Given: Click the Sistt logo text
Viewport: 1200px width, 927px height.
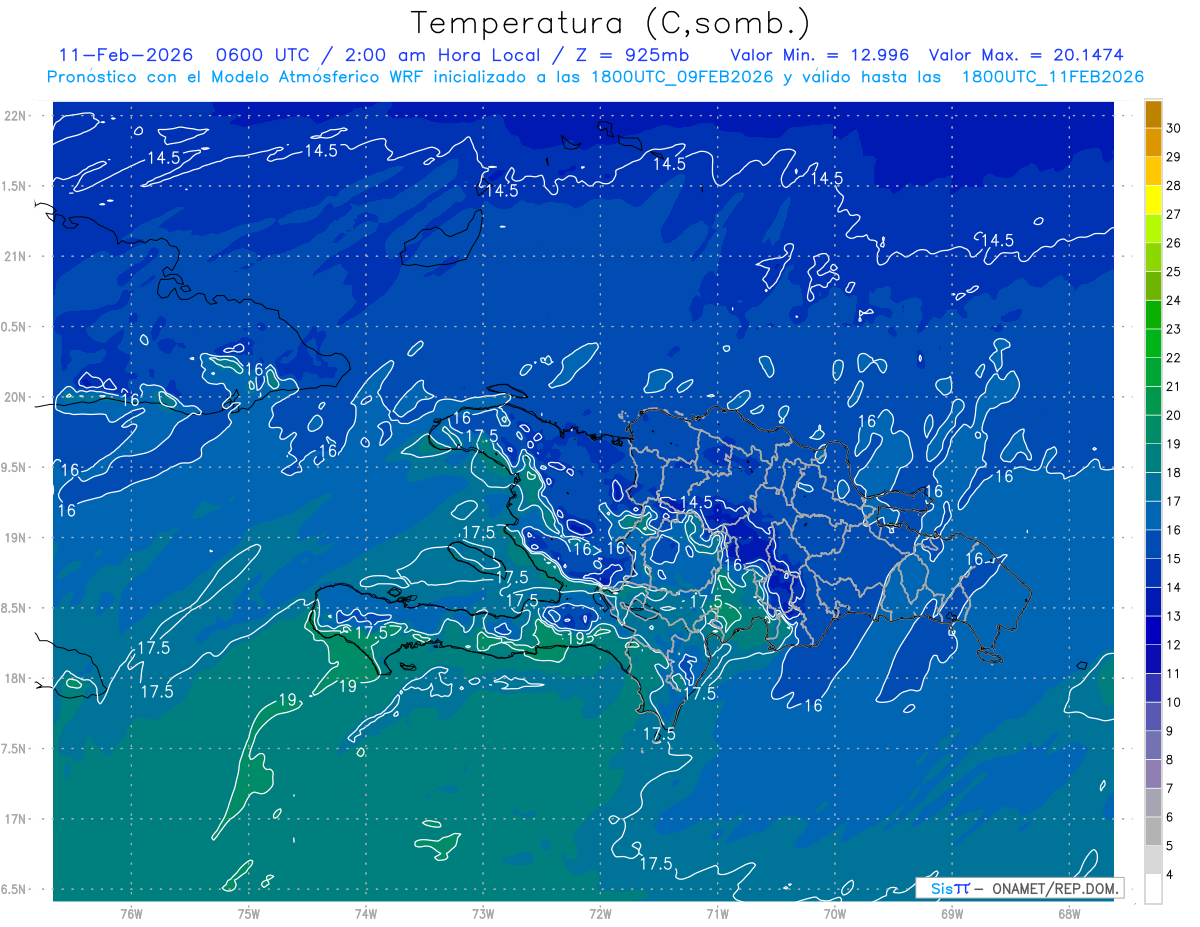Looking at the screenshot, I should click(949, 888).
